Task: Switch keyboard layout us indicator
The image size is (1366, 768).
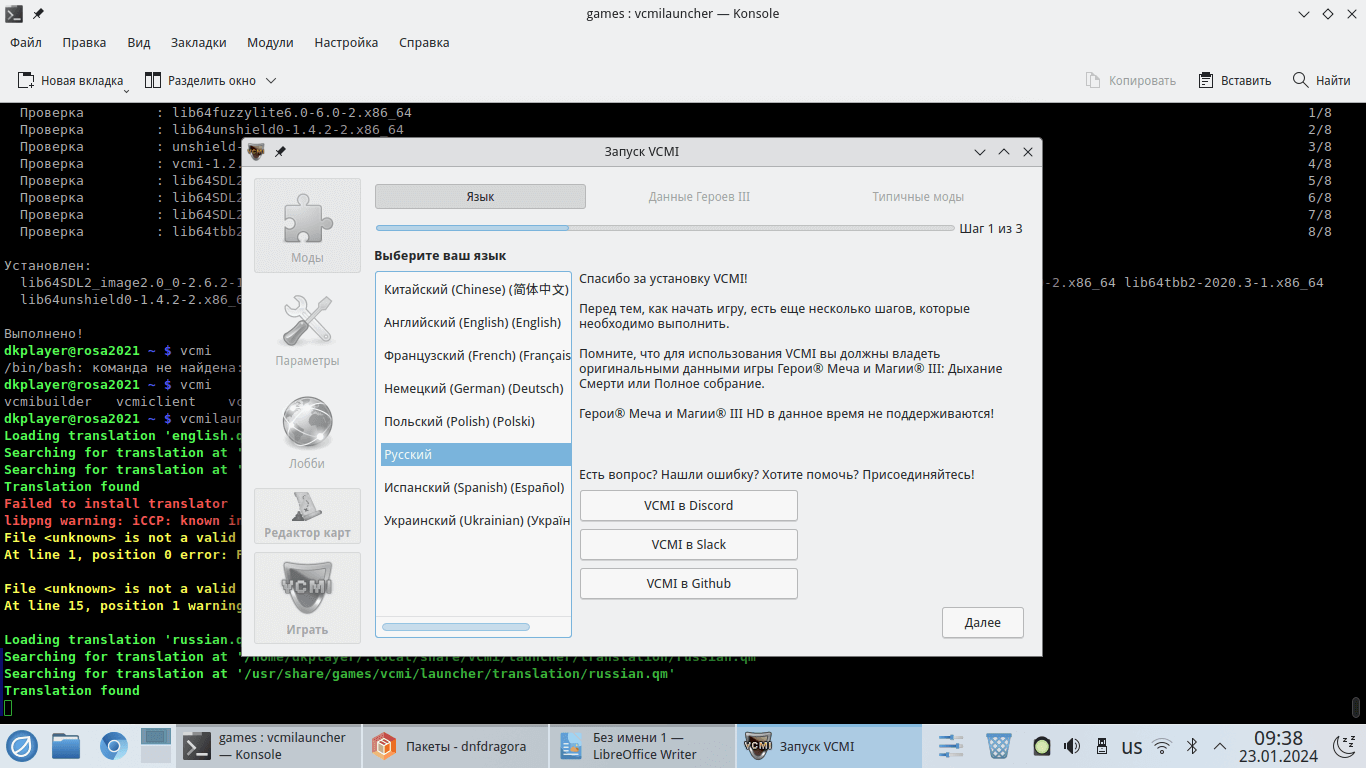Action: pos(1132,746)
